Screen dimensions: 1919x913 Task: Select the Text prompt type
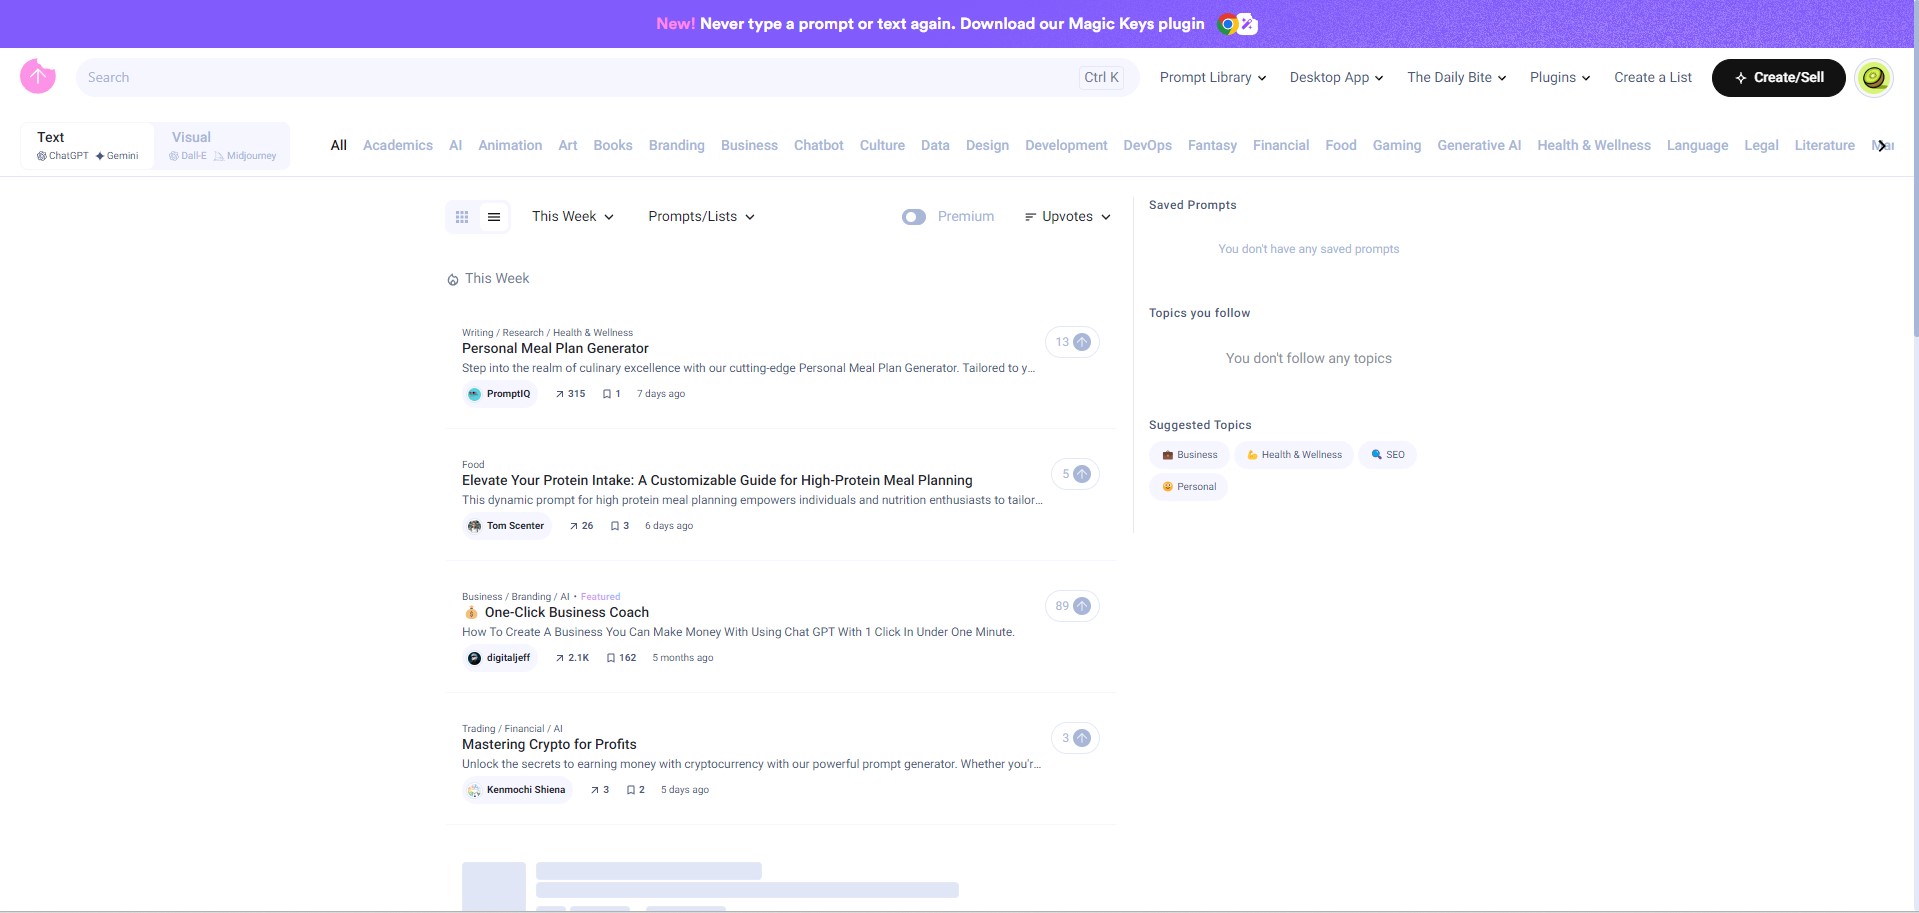coord(88,145)
